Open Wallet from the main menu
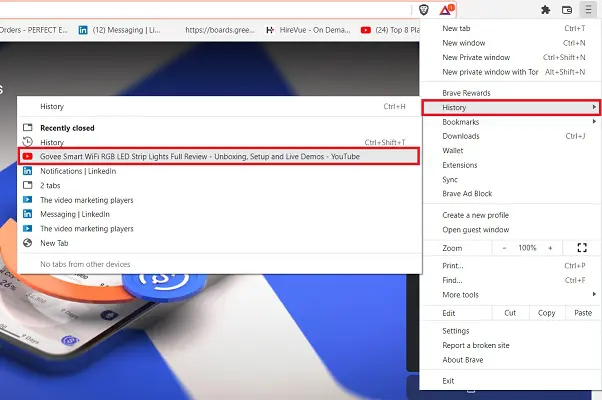This screenshot has height=400, width=602. [x=511, y=151]
